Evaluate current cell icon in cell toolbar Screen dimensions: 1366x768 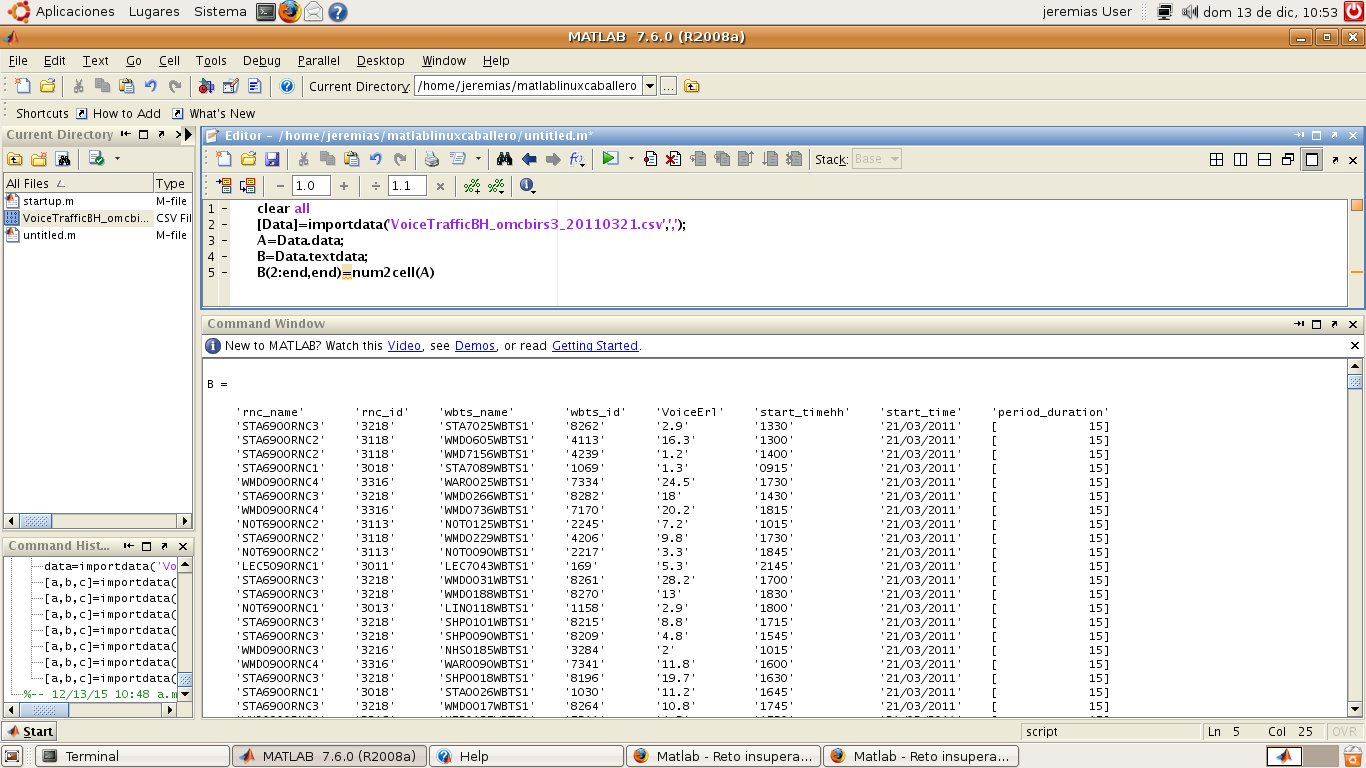tap(224, 186)
